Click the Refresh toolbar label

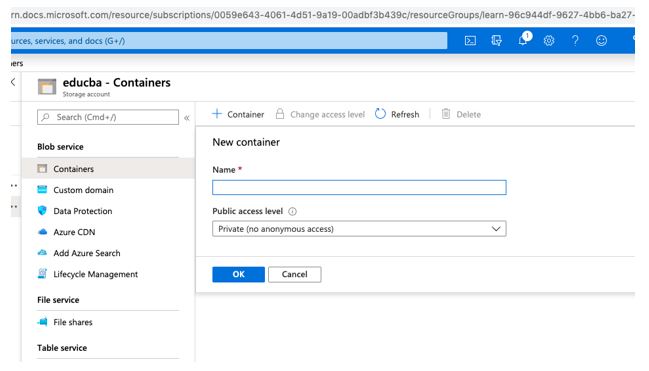(x=405, y=114)
